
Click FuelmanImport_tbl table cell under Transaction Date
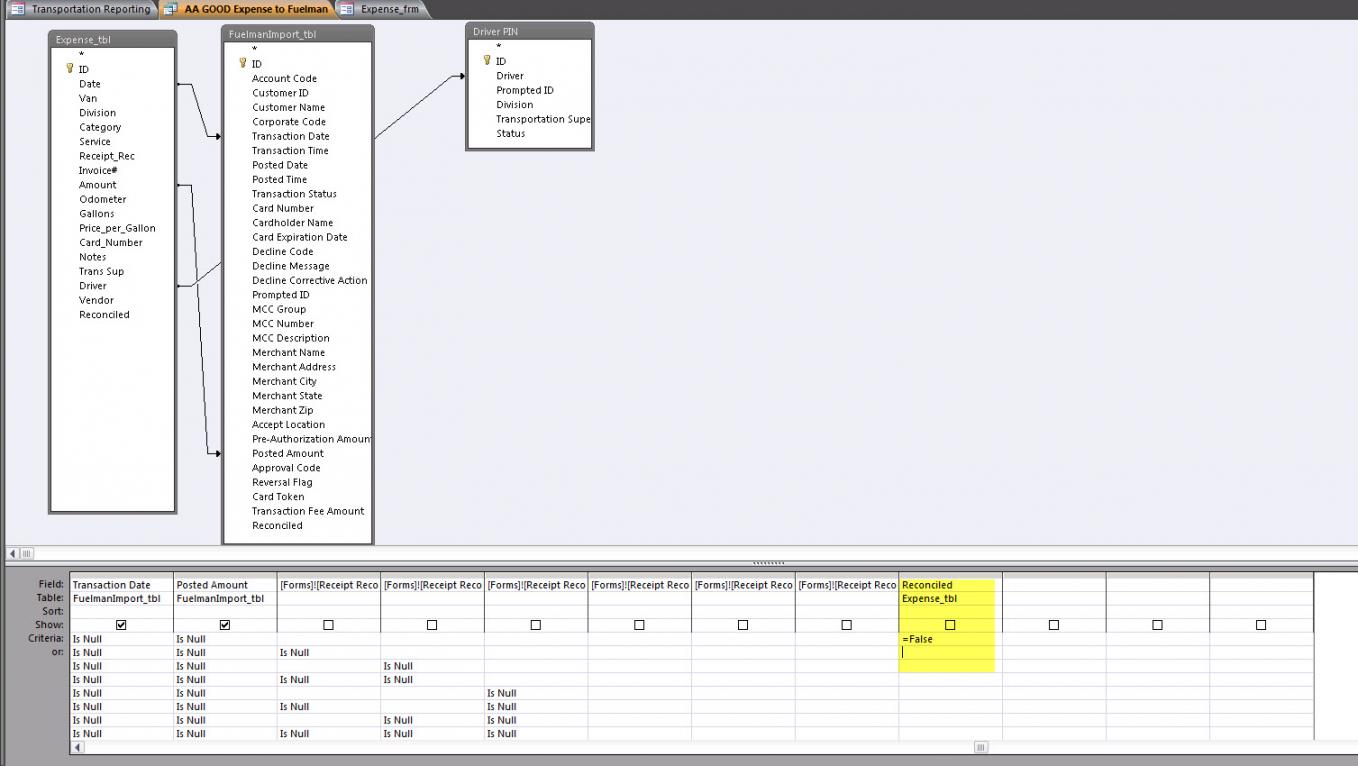[121, 598]
